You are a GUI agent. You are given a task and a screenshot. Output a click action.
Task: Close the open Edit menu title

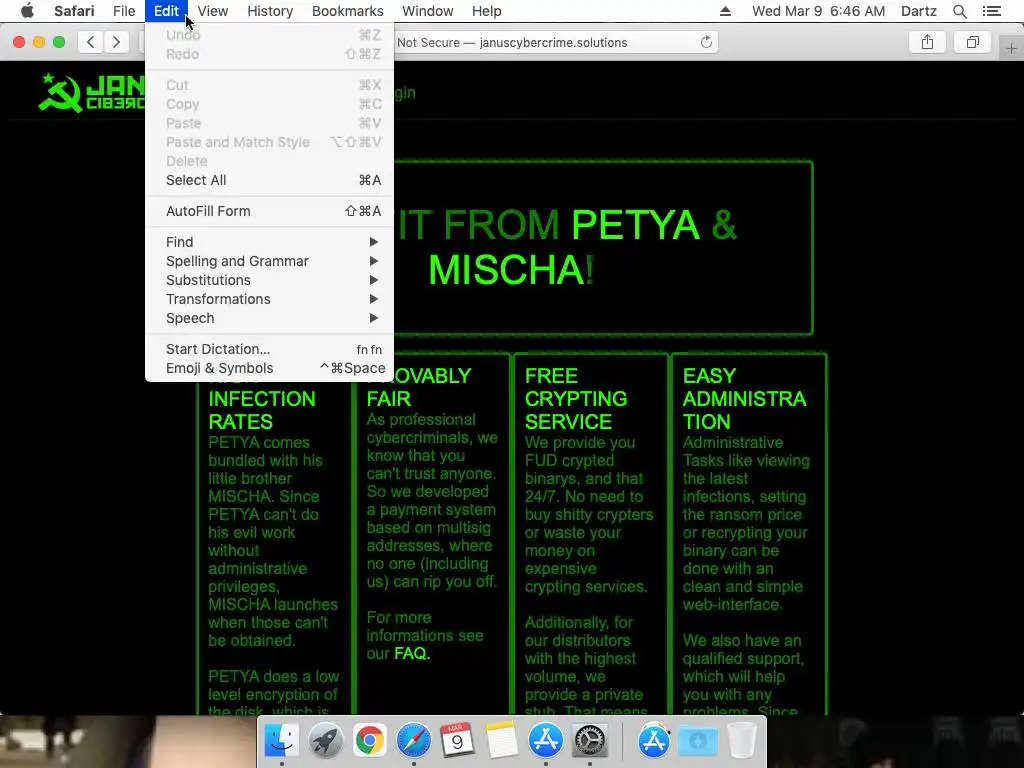(167, 11)
